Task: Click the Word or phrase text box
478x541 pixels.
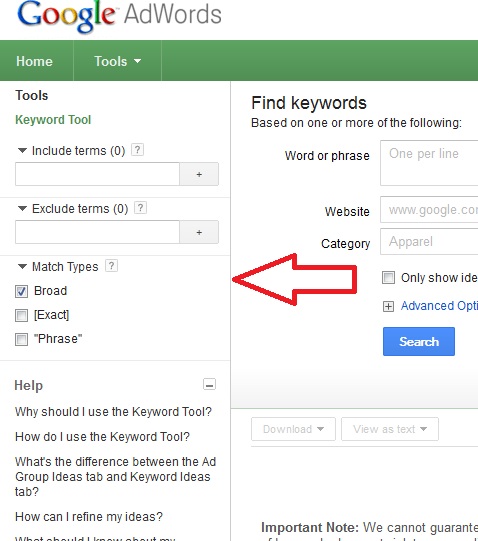Action: (x=429, y=163)
